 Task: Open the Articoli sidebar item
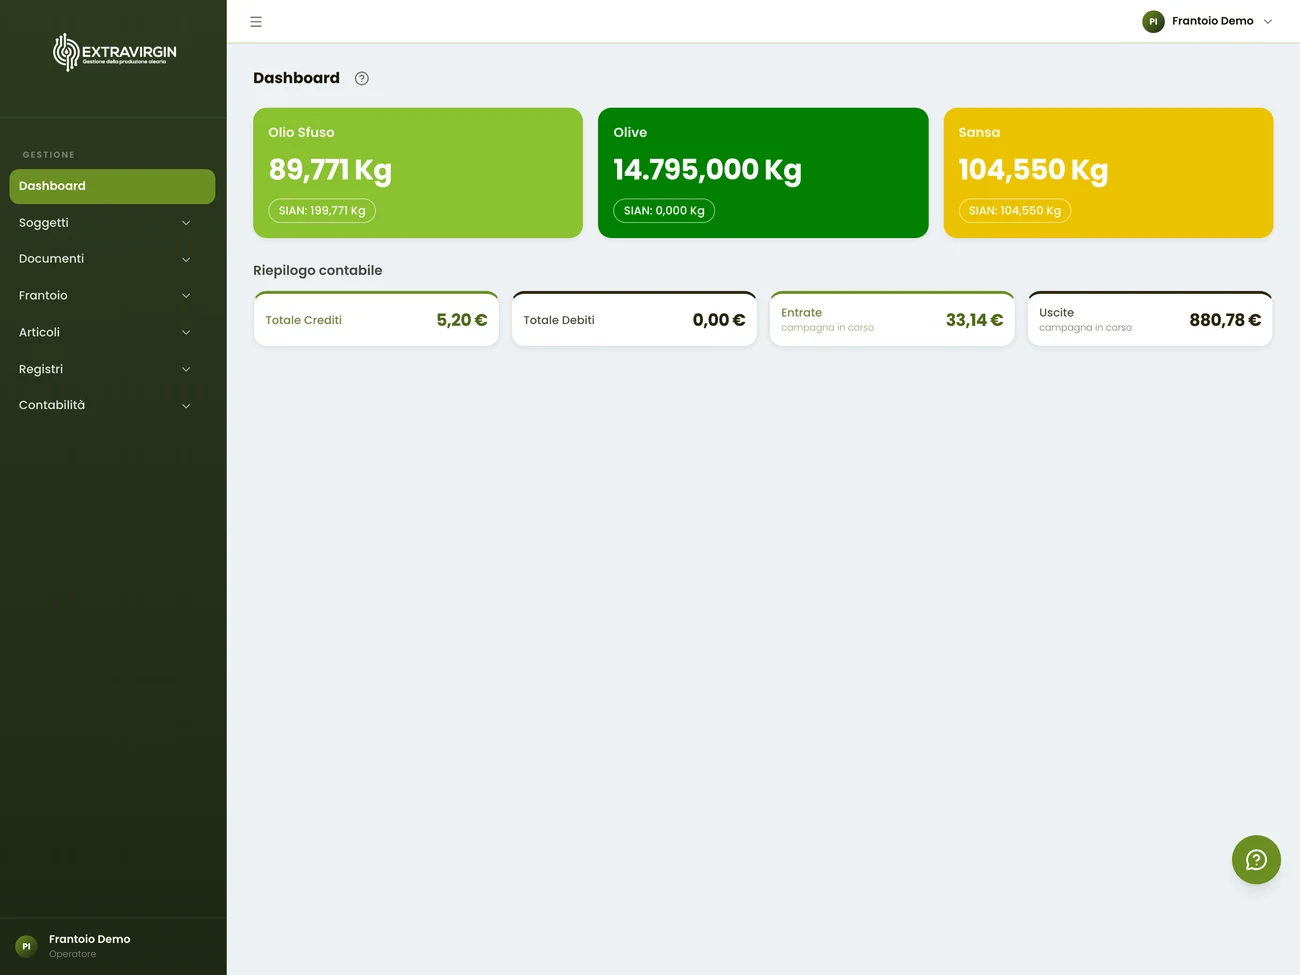coord(112,332)
